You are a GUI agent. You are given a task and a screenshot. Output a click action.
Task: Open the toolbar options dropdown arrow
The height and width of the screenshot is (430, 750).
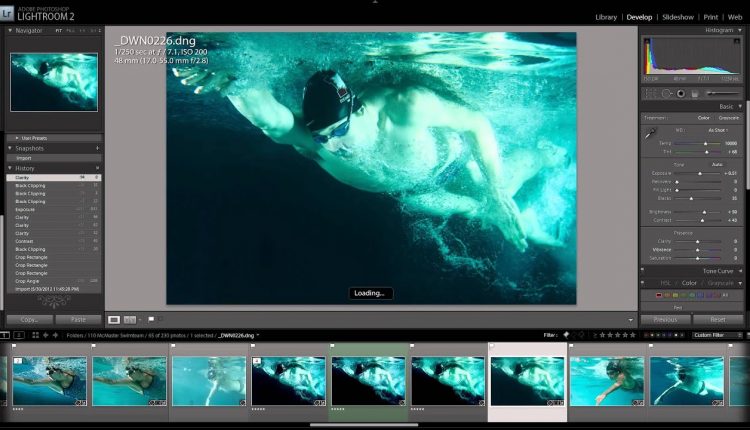click(x=630, y=320)
